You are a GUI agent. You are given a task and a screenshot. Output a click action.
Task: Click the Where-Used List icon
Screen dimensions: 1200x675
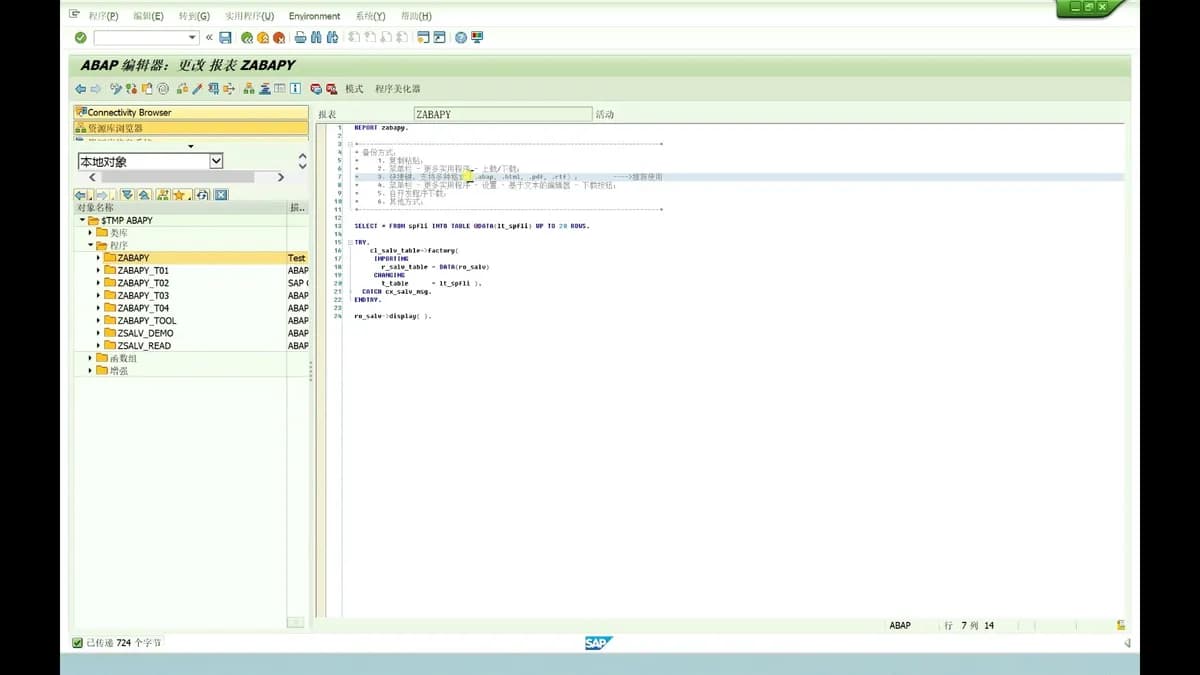tap(229, 89)
